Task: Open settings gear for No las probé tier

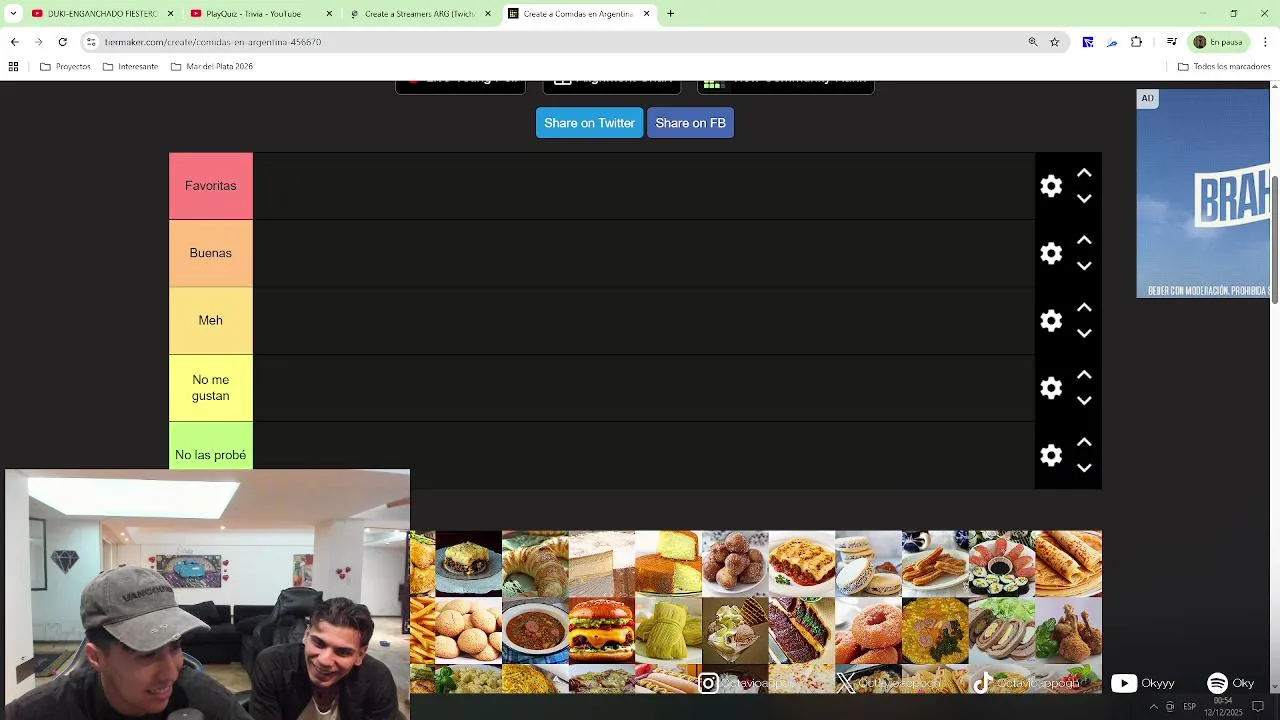Action: coord(1051,455)
